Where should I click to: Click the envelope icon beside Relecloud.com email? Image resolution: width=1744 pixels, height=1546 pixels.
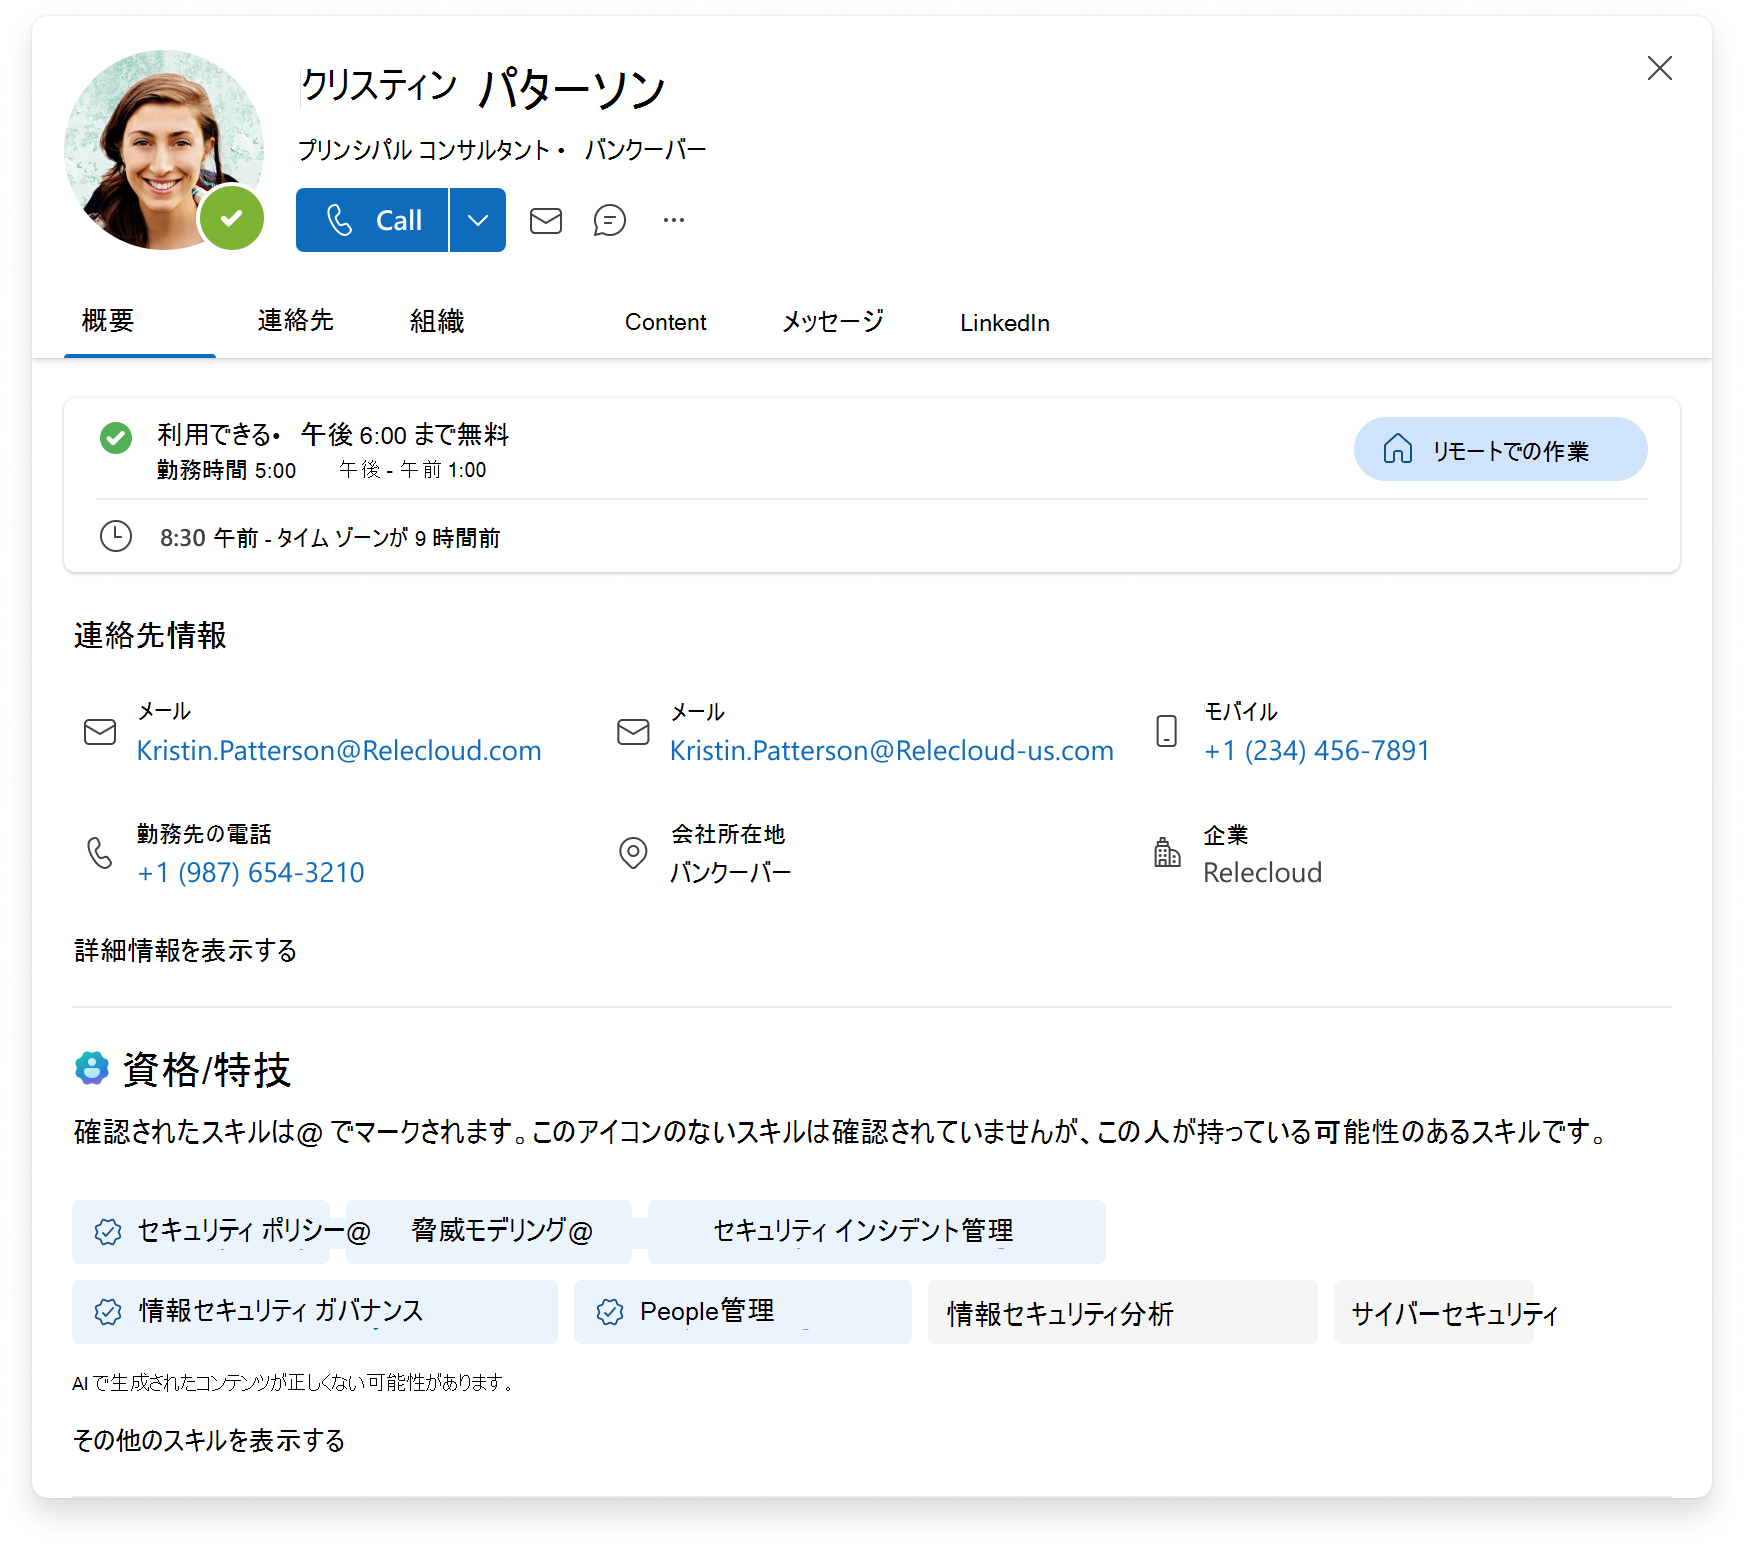(100, 732)
